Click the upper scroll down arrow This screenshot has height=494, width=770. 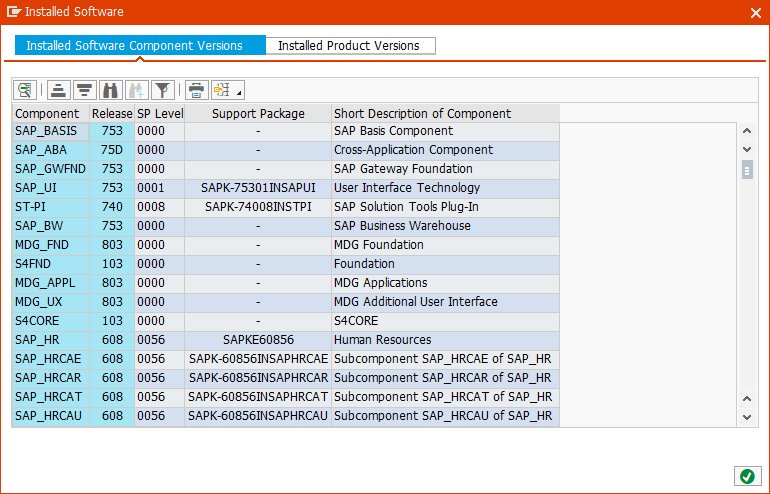point(747,149)
